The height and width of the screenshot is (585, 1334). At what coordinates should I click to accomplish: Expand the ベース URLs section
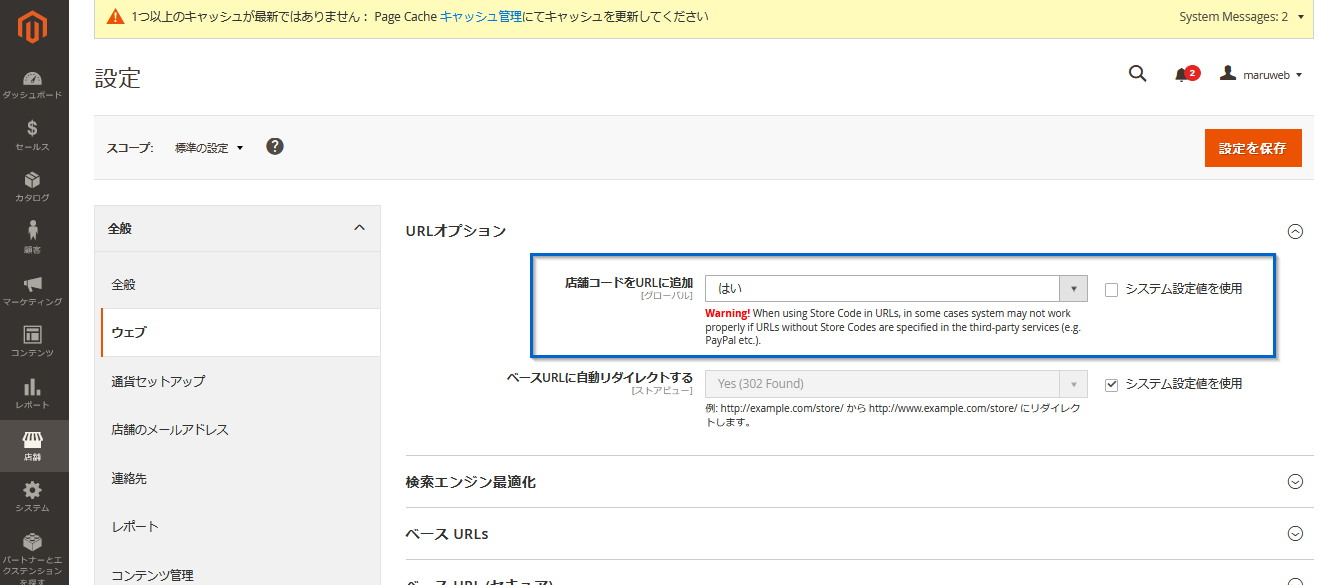855,534
